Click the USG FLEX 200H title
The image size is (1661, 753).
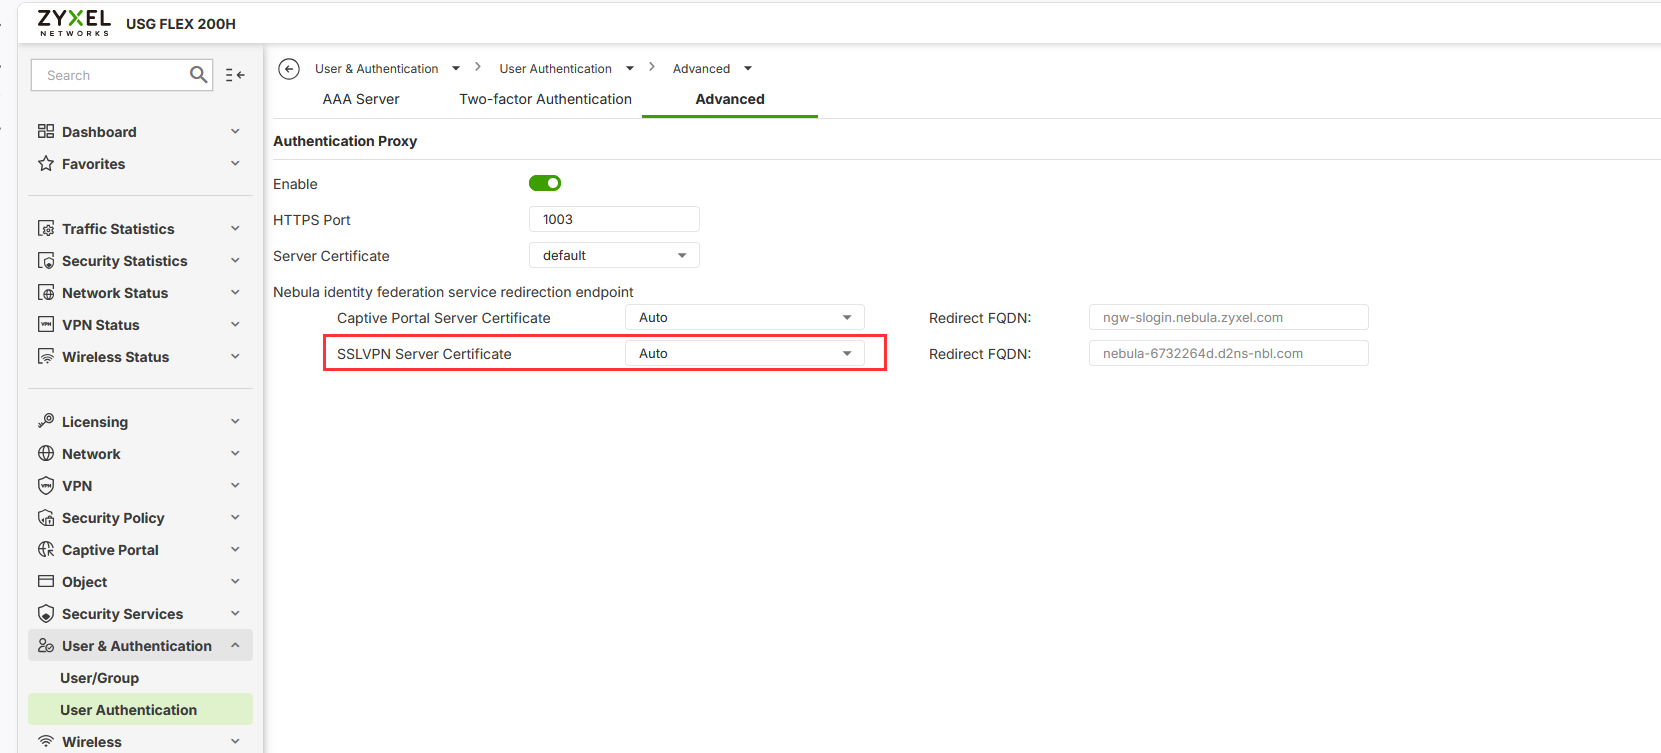pyautogui.click(x=181, y=24)
